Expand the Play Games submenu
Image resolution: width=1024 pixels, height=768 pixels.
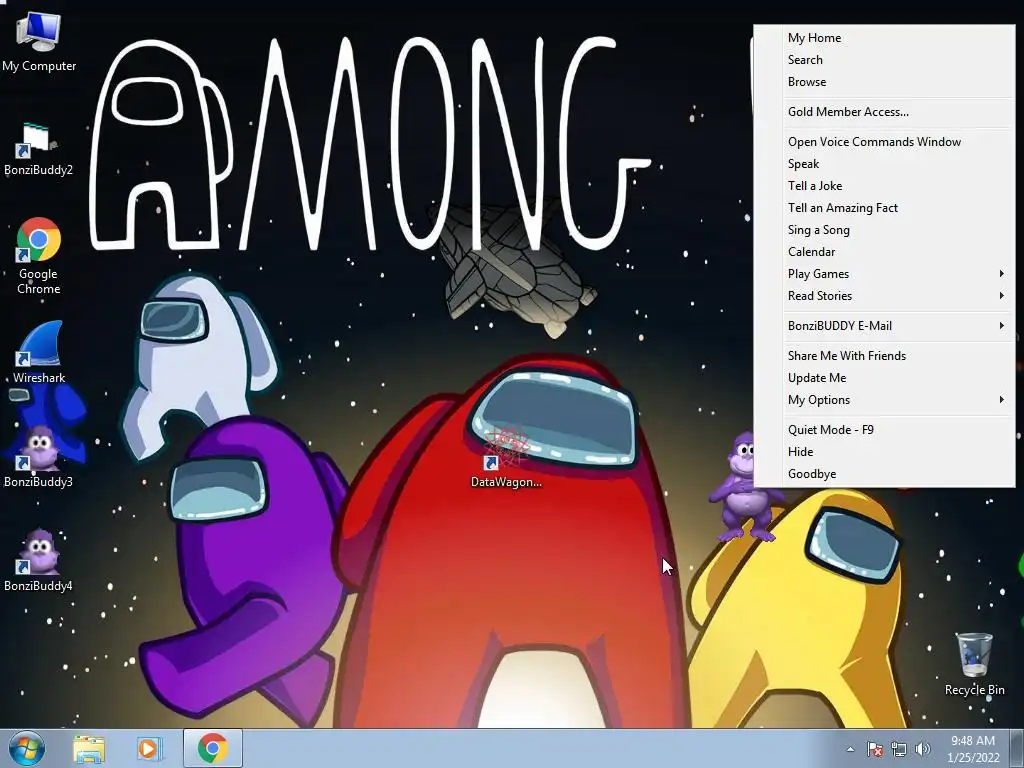coord(884,274)
